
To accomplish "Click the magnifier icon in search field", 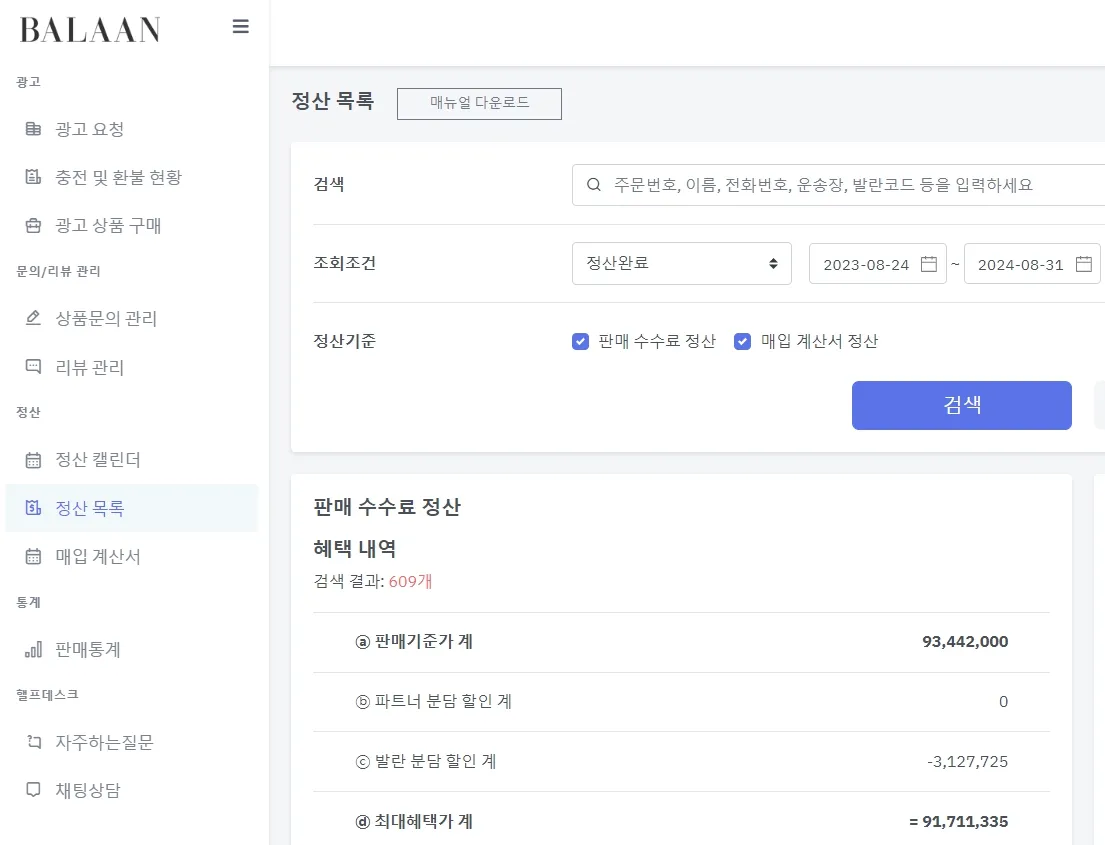I will (x=594, y=185).
